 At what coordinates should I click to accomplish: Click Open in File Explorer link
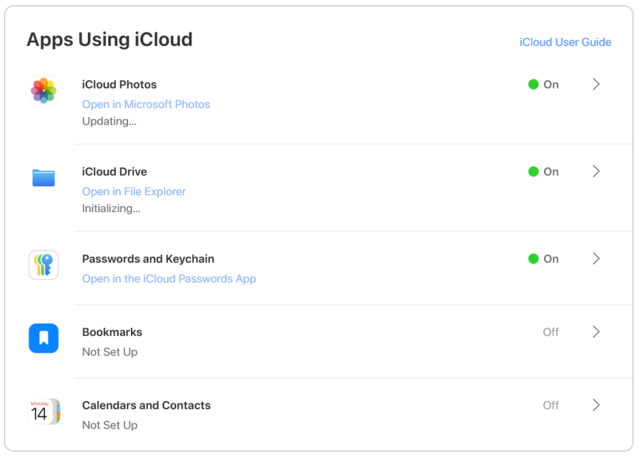click(134, 191)
